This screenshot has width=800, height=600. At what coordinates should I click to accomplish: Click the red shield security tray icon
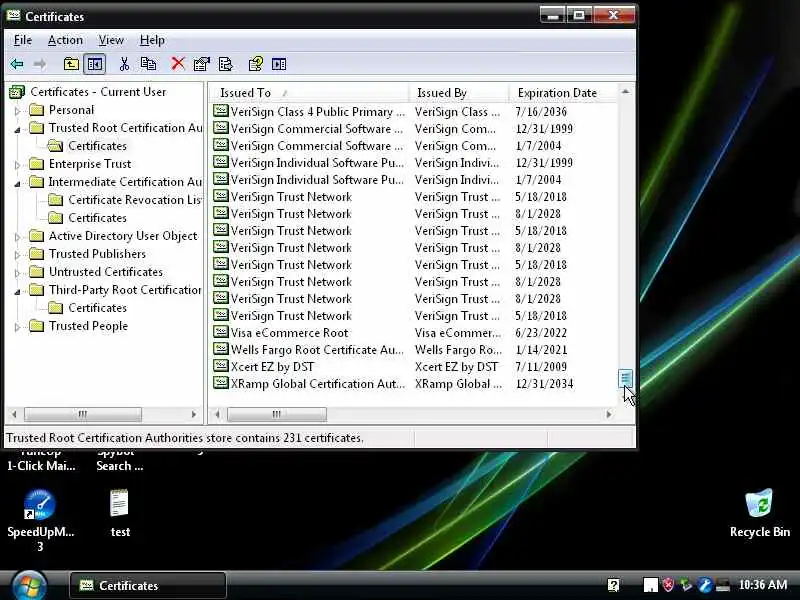(668, 585)
